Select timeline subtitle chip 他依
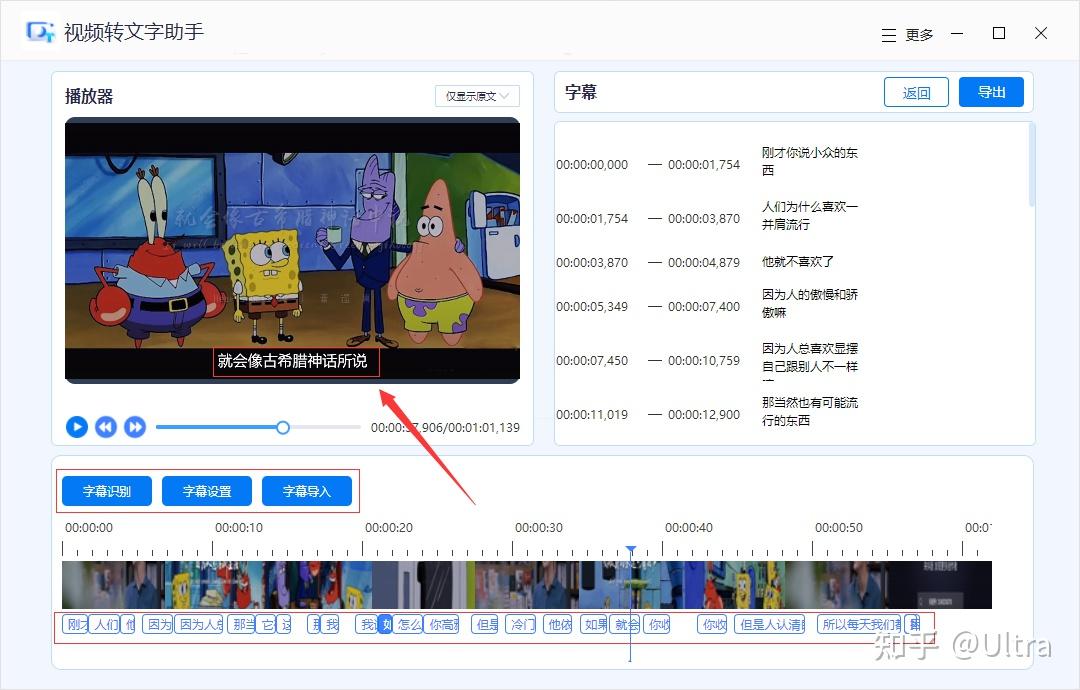The image size is (1080, 690). pyautogui.click(x=558, y=625)
